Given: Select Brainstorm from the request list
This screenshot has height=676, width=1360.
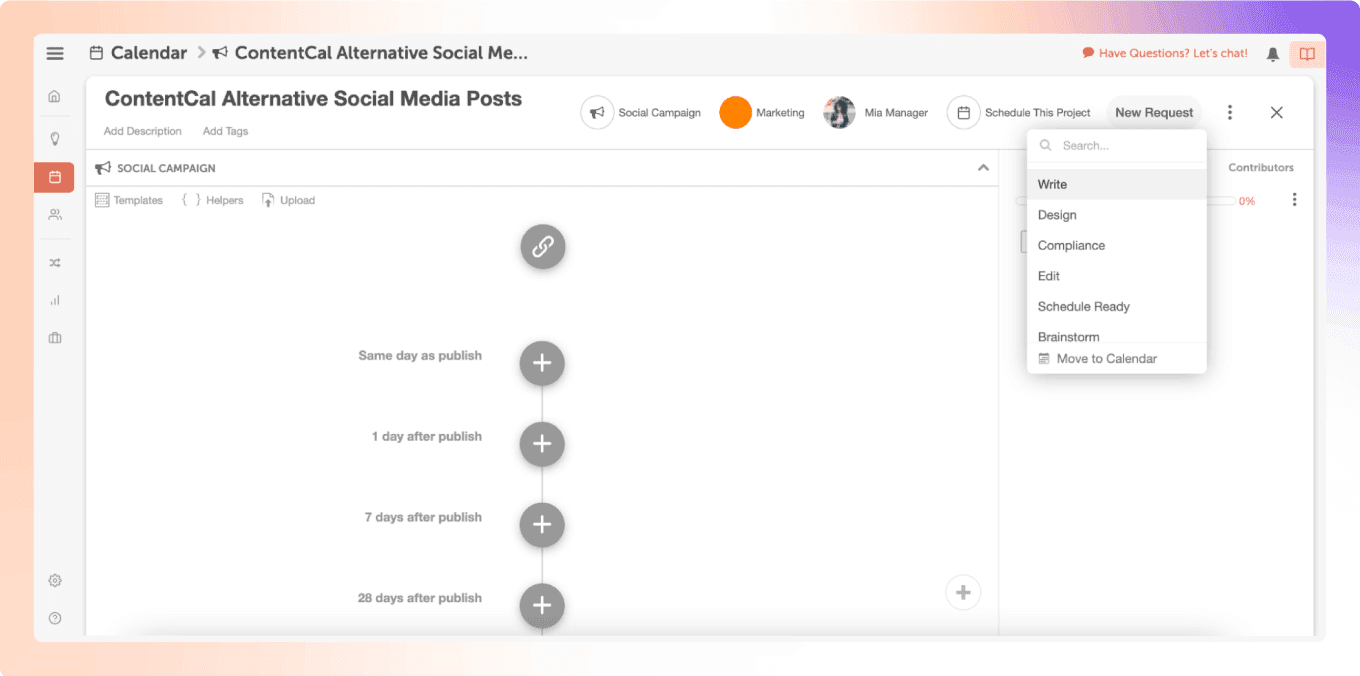Looking at the screenshot, I should pos(1117,335).
